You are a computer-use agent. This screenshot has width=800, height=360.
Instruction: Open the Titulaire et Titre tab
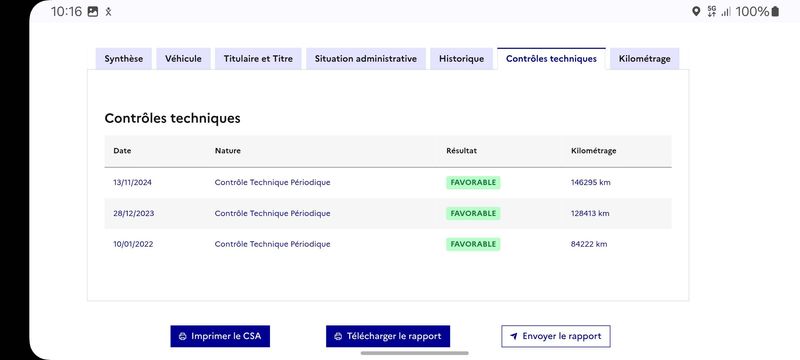pyautogui.click(x=258, y=59)
